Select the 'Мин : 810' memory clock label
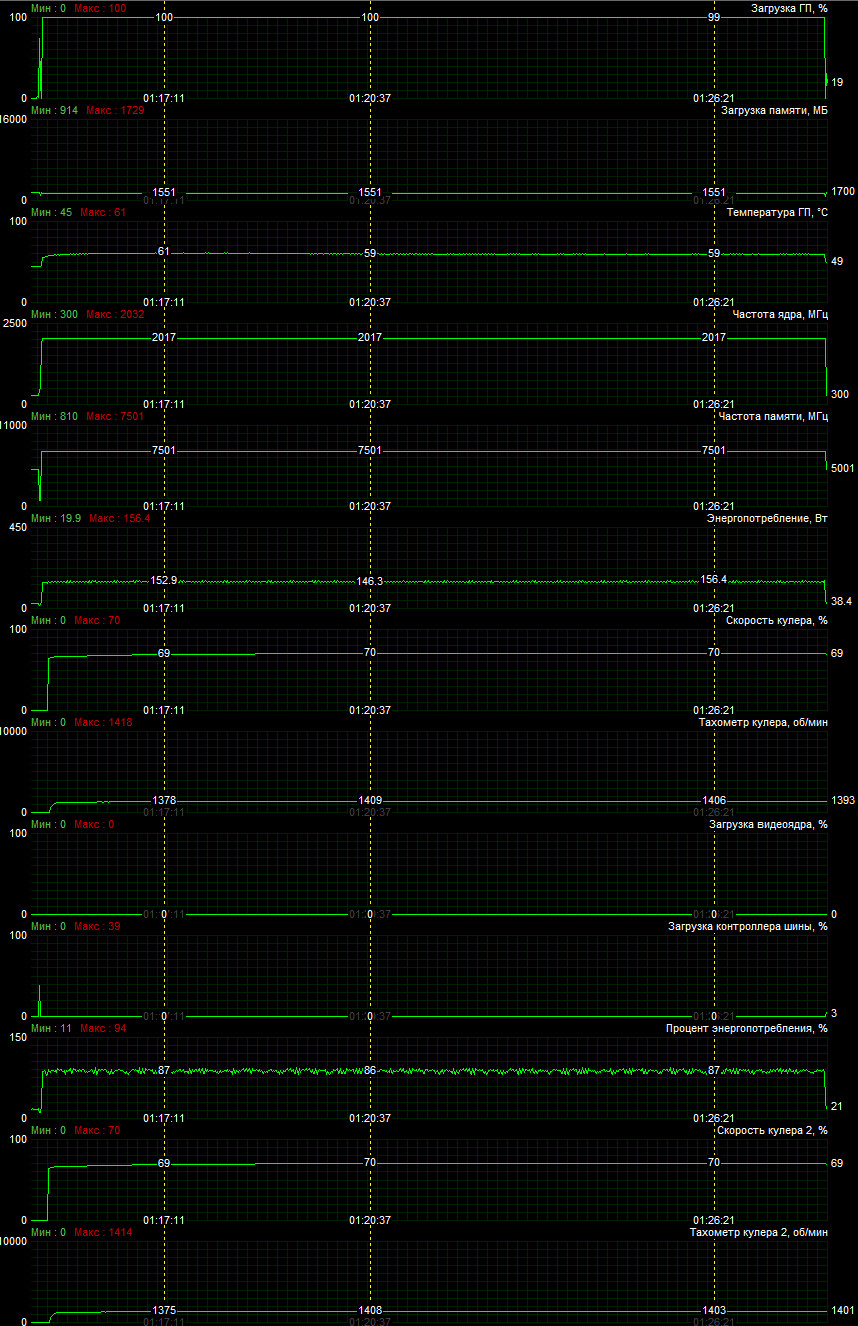The height and width of the screenshot is (1326, 858). (55, 416)
